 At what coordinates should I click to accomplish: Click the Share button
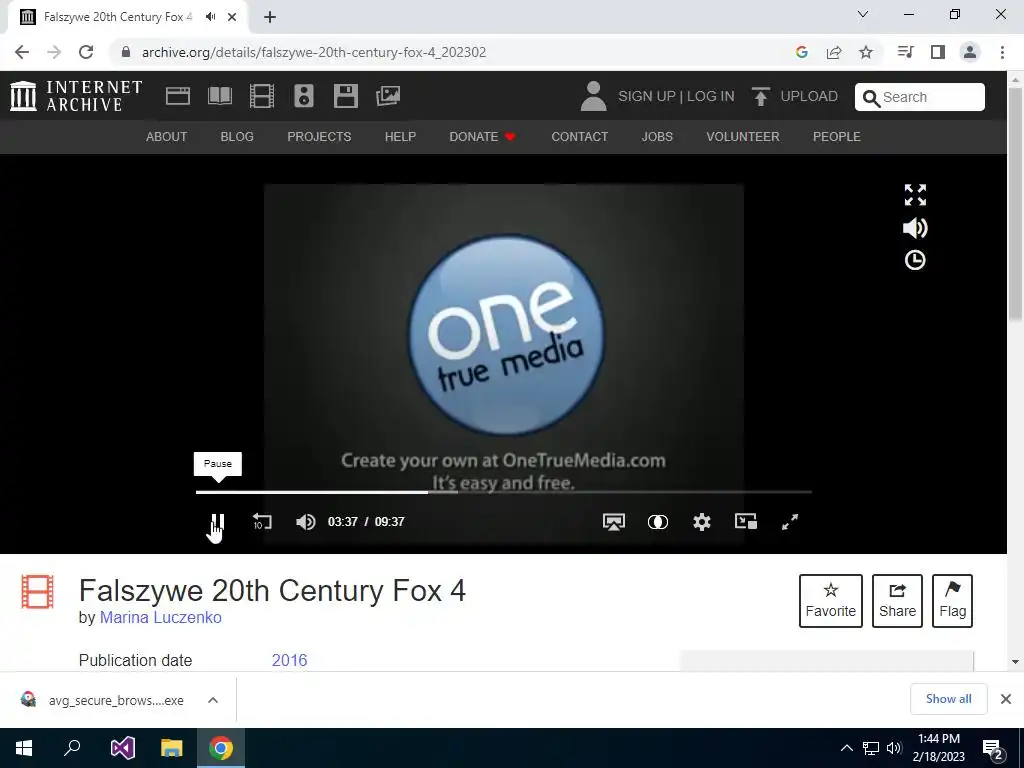click(897, 601)
